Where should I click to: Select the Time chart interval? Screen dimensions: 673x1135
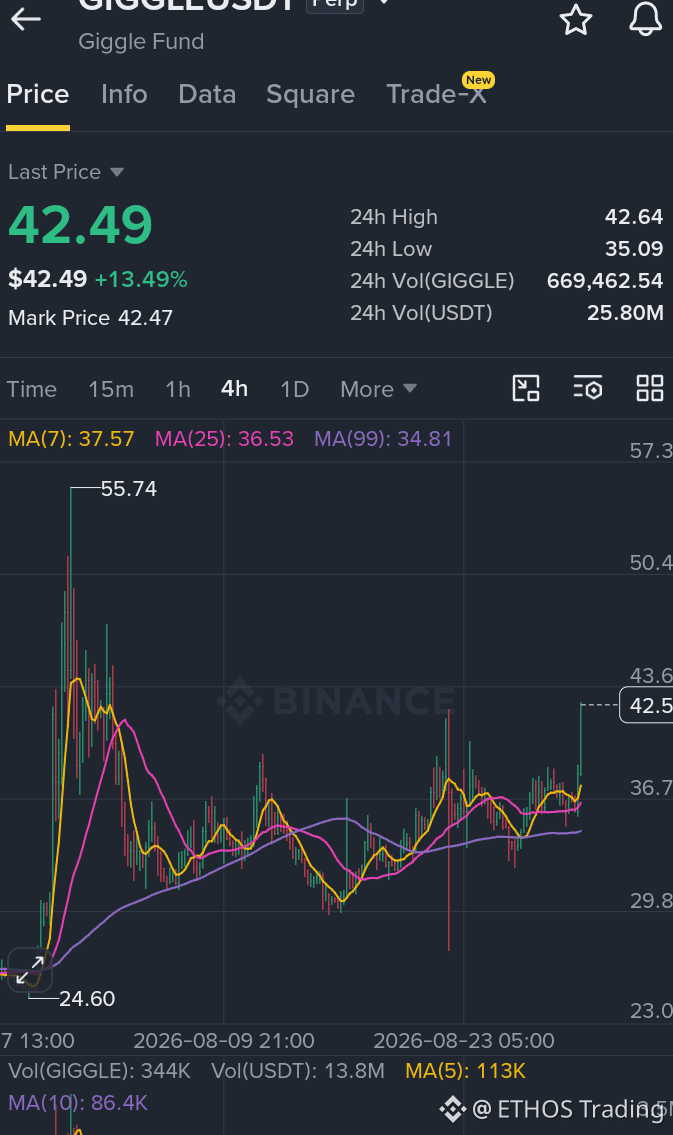click(x=32, y=389)
